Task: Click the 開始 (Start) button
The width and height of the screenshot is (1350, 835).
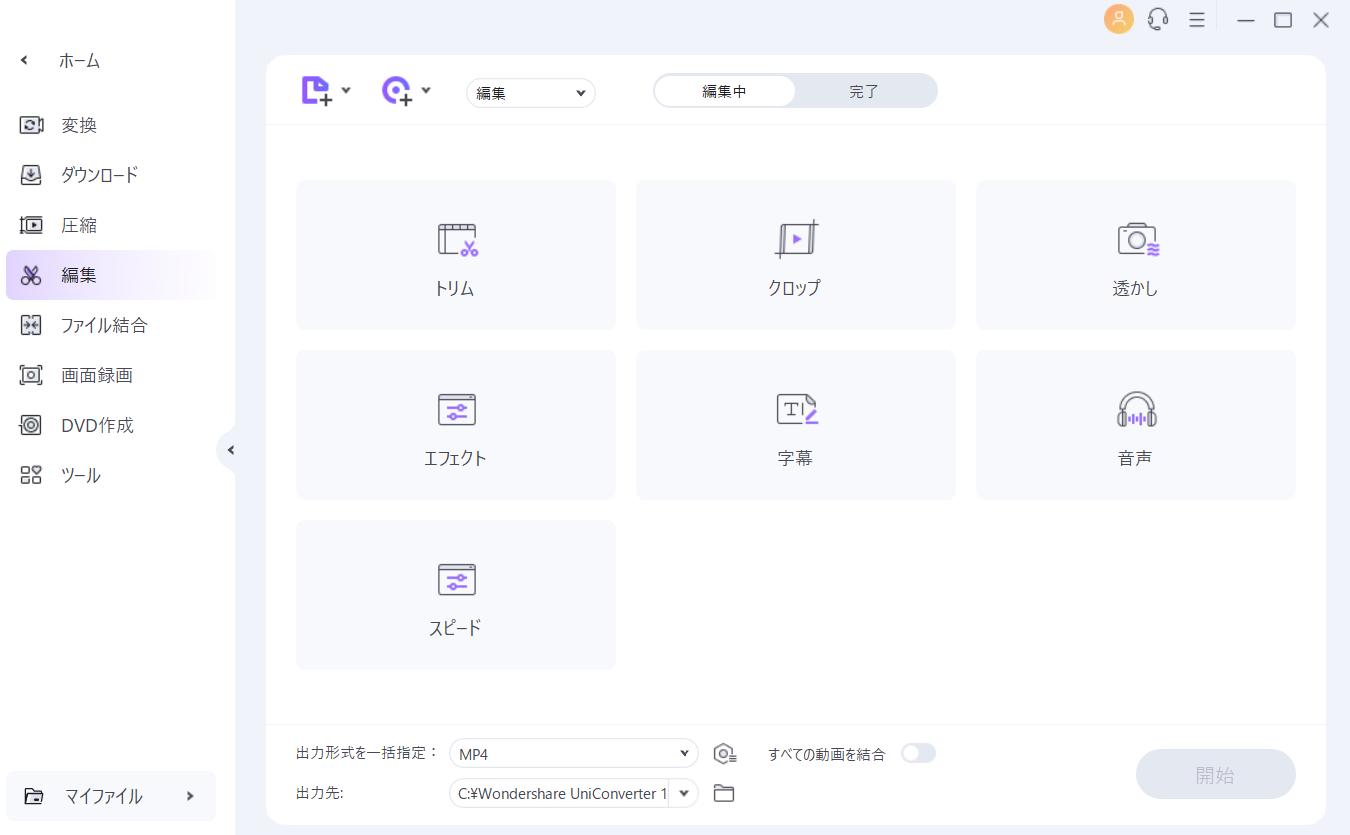Action: point(1216,774)
